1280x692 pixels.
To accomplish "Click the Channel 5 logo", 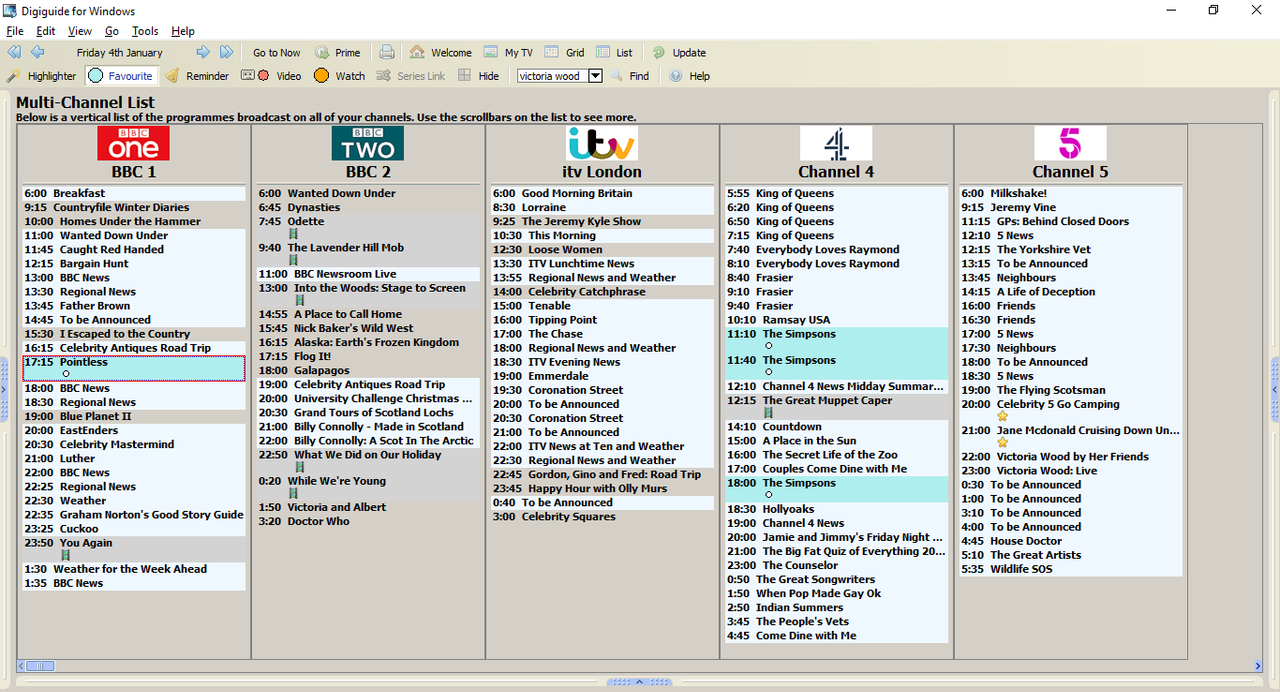I will point(1070,143).
